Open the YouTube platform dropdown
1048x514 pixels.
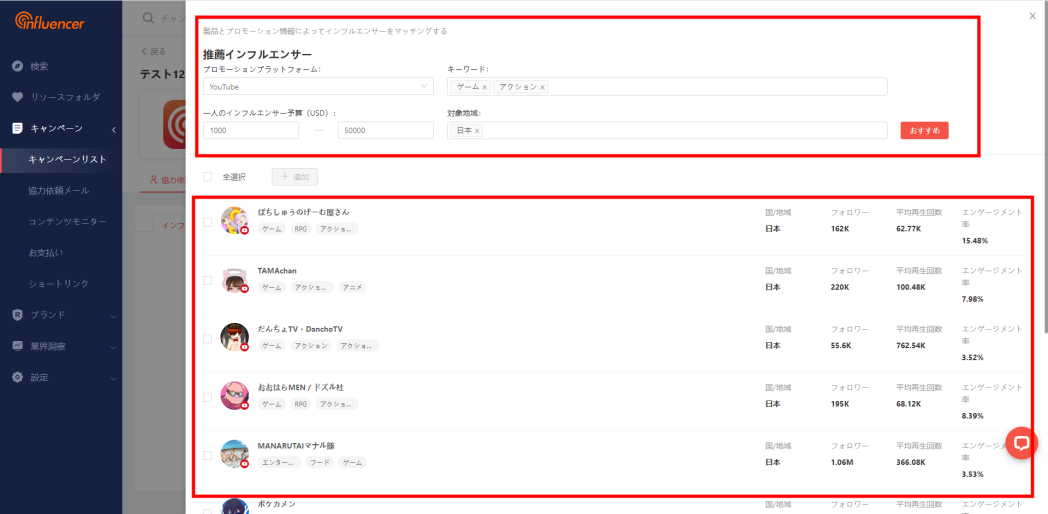[x=318, y=86]
